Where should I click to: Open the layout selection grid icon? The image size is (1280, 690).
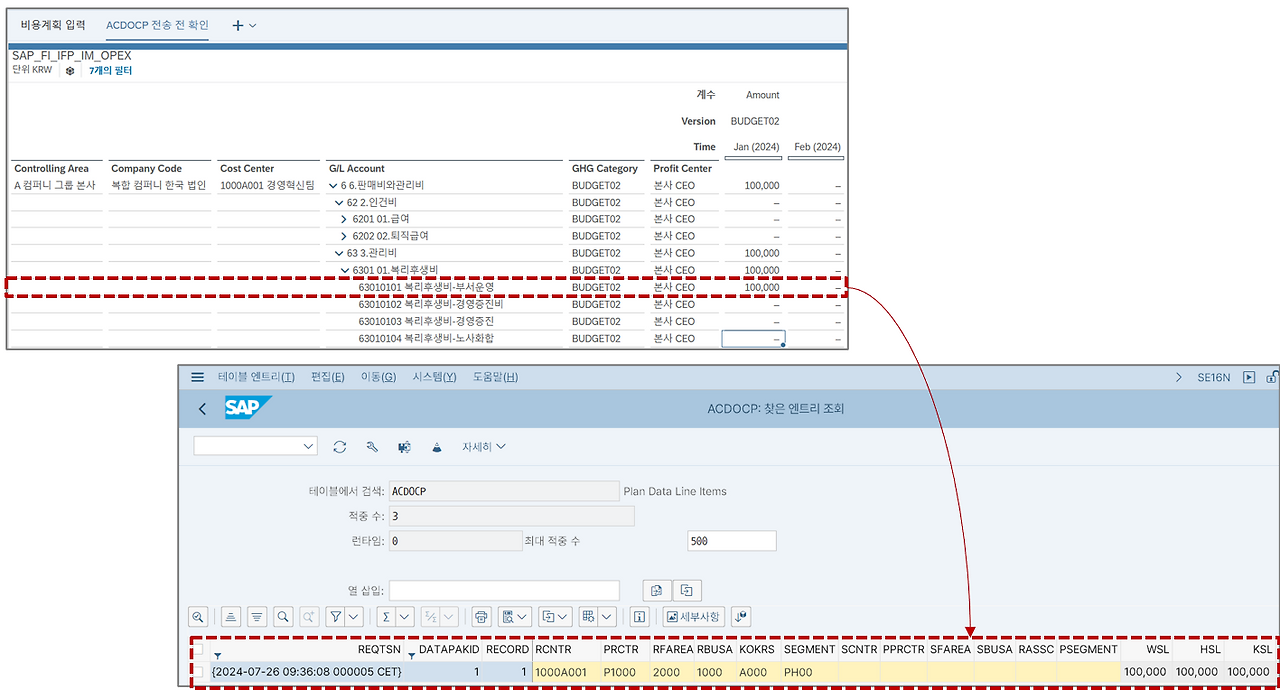point(588,617)
